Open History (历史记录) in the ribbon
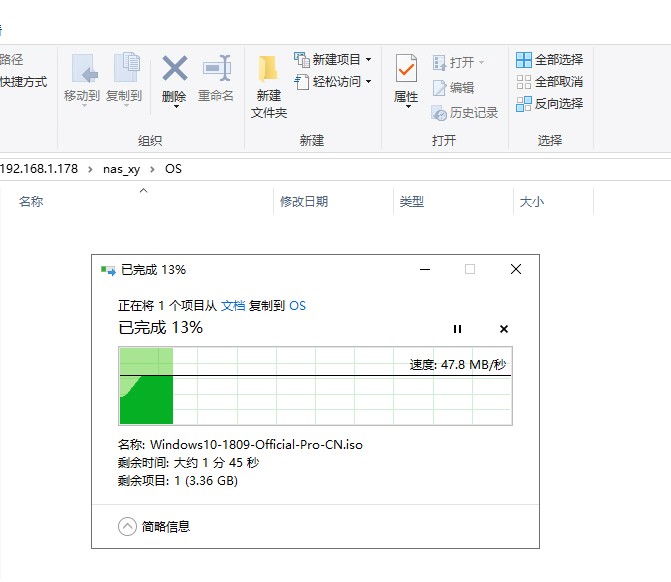This screenshot has width=671, height=582. pos(465,113)
